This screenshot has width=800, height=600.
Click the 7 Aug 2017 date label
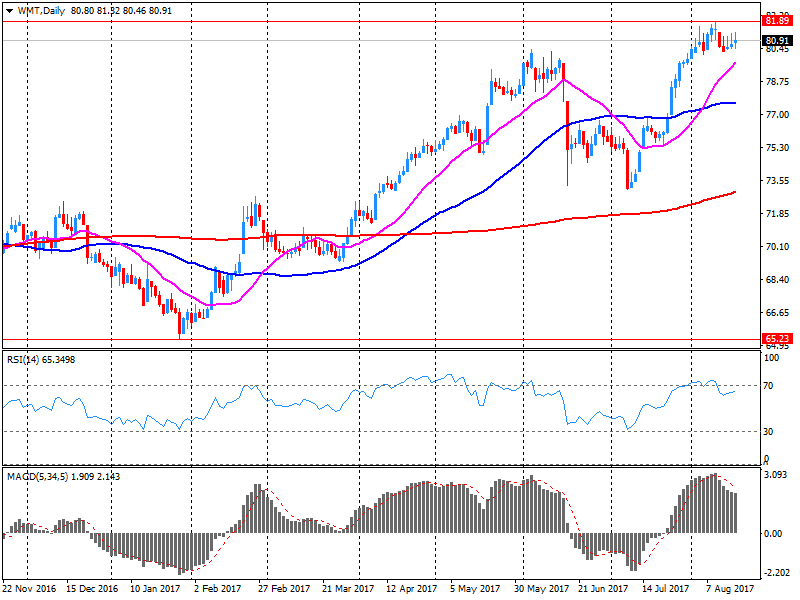730,588
